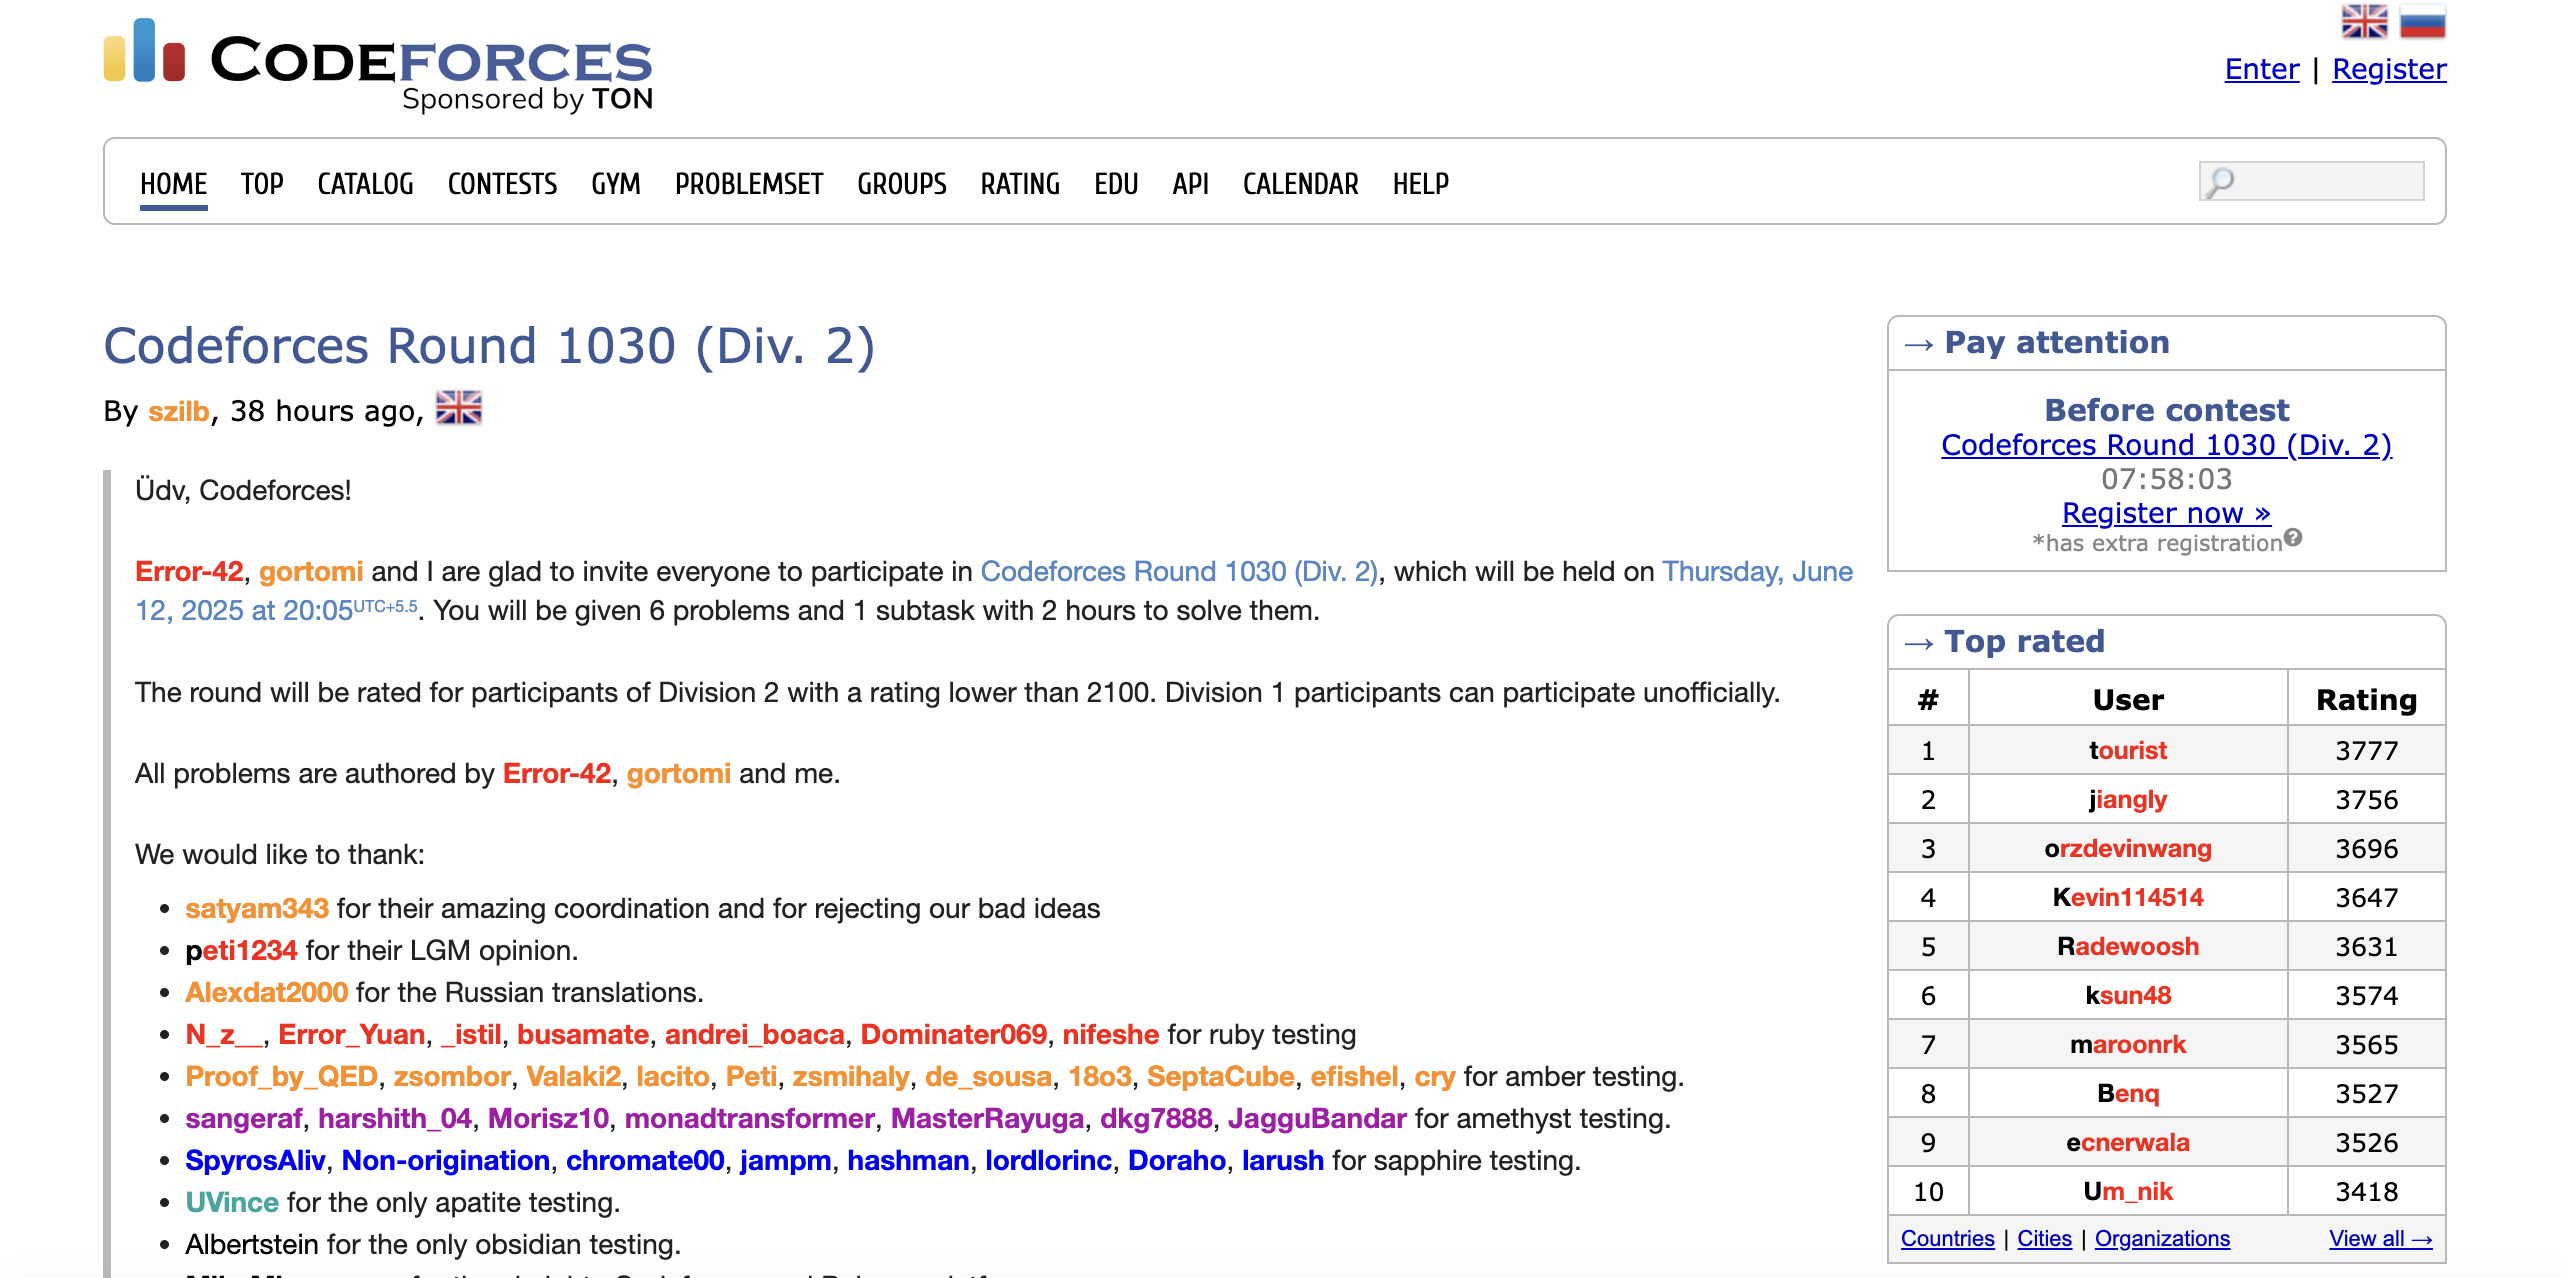2566x1278 pixels.
Task: Open the EDU menu item
Action: [1116, 184]
